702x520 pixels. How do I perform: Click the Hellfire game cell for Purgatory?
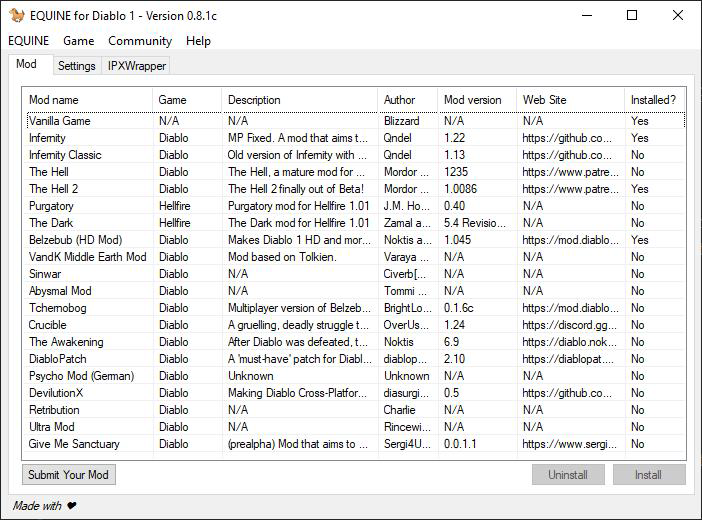pyautogui.click(x=175, y=206)
